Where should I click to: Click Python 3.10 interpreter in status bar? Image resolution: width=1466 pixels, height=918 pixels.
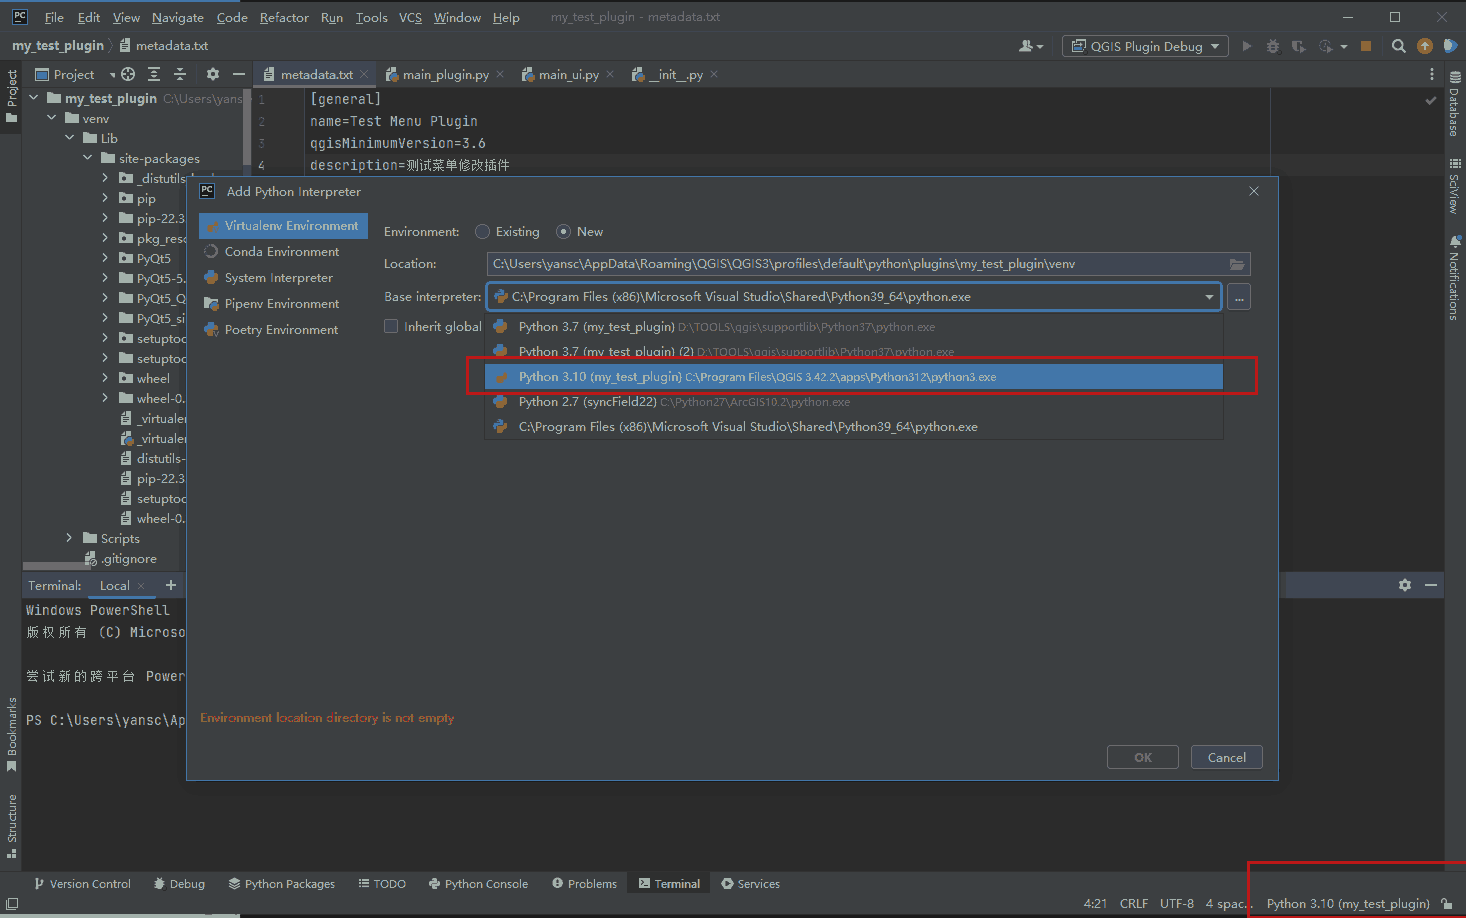pos(1347,904)
